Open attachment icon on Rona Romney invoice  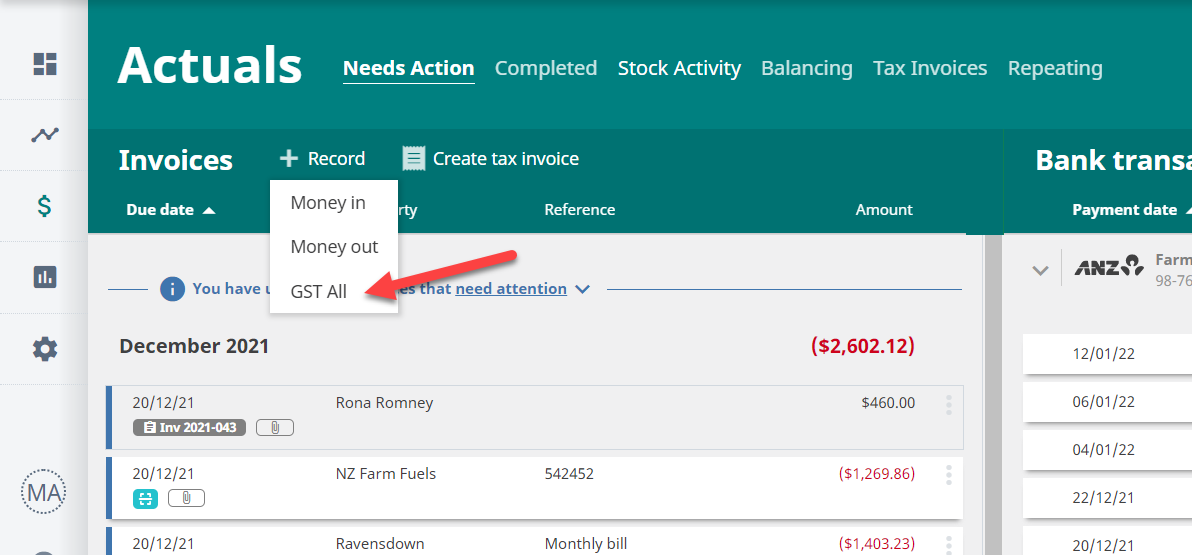click(274, 427)
